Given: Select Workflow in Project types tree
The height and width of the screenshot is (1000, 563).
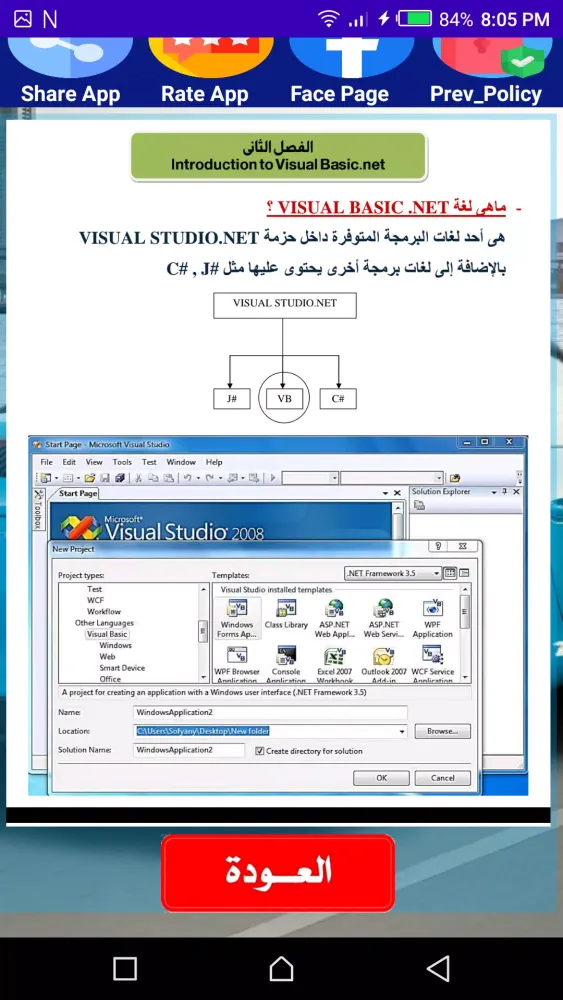Looking at the screenshot, I should coord(104,612).
